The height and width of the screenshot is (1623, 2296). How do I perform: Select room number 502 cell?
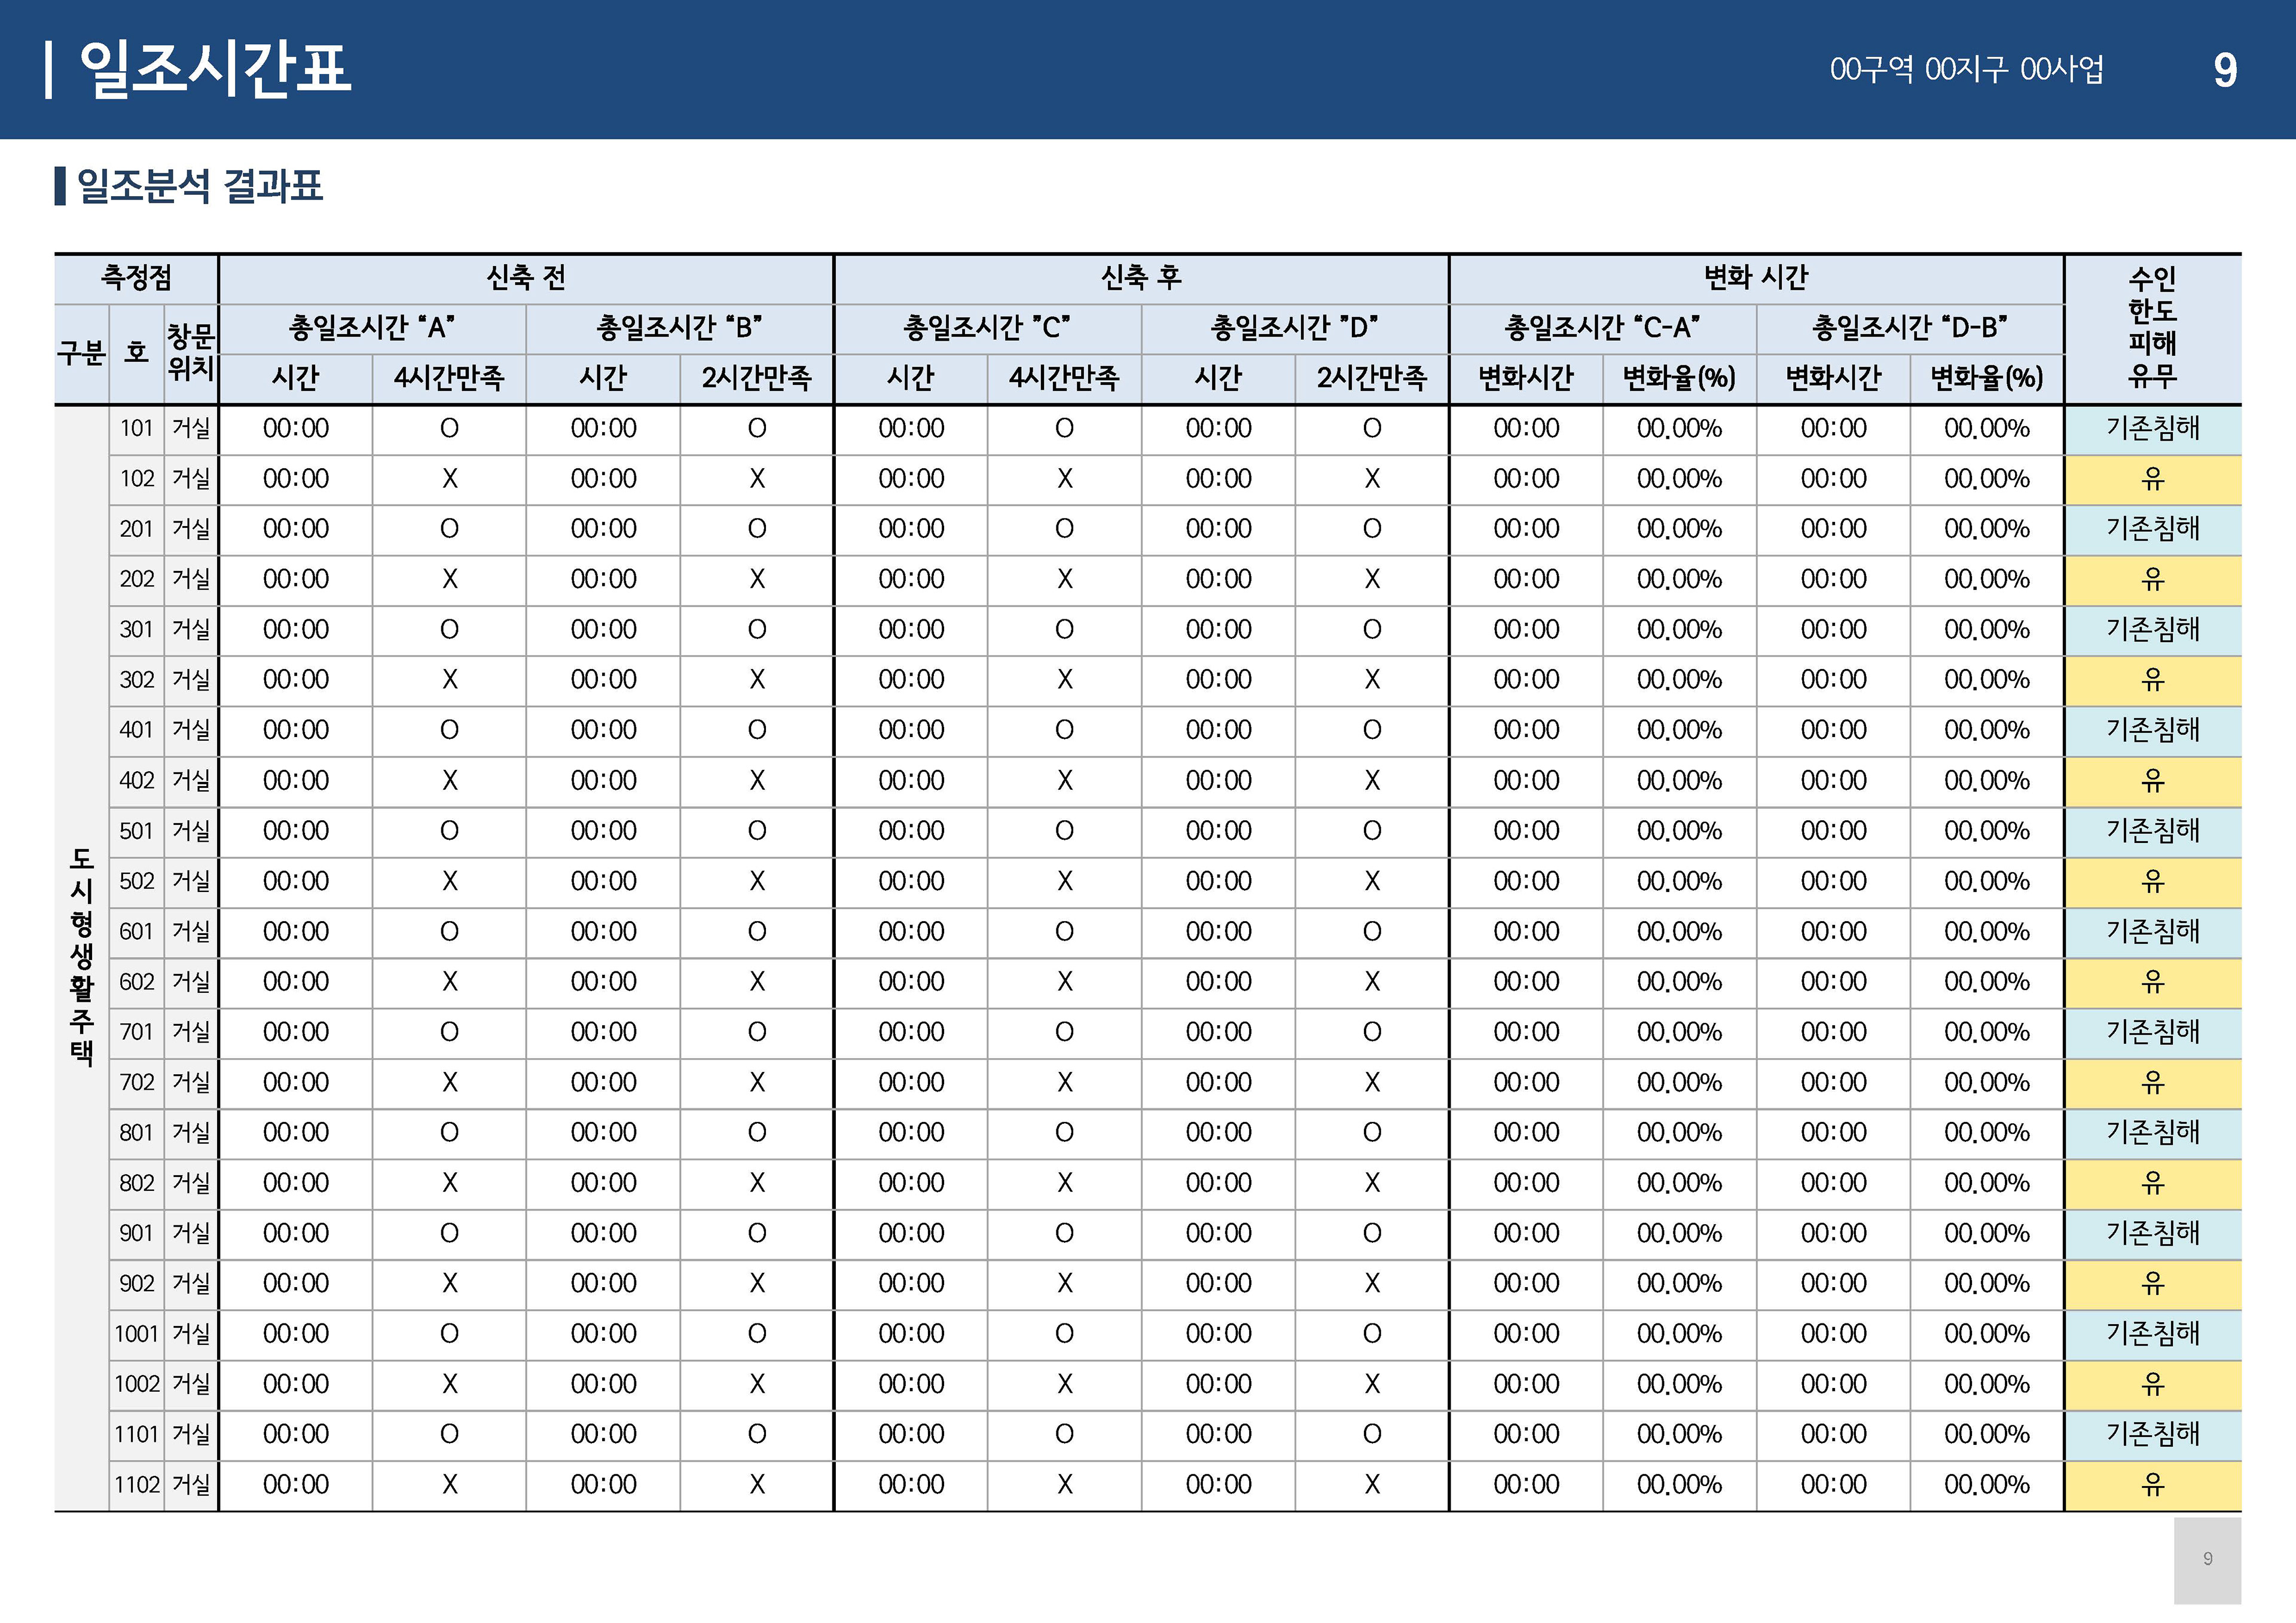[136, 881]
